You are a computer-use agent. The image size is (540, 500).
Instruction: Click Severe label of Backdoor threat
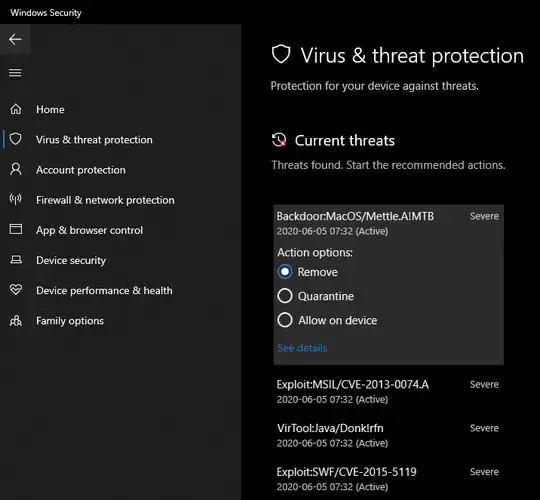point(484,216)
